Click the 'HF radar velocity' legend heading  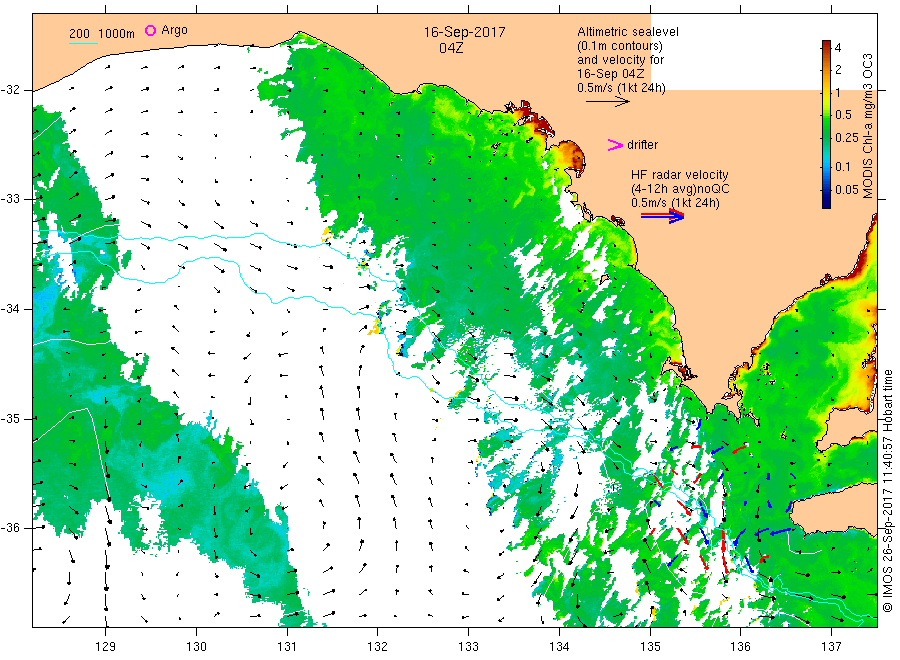680,174
